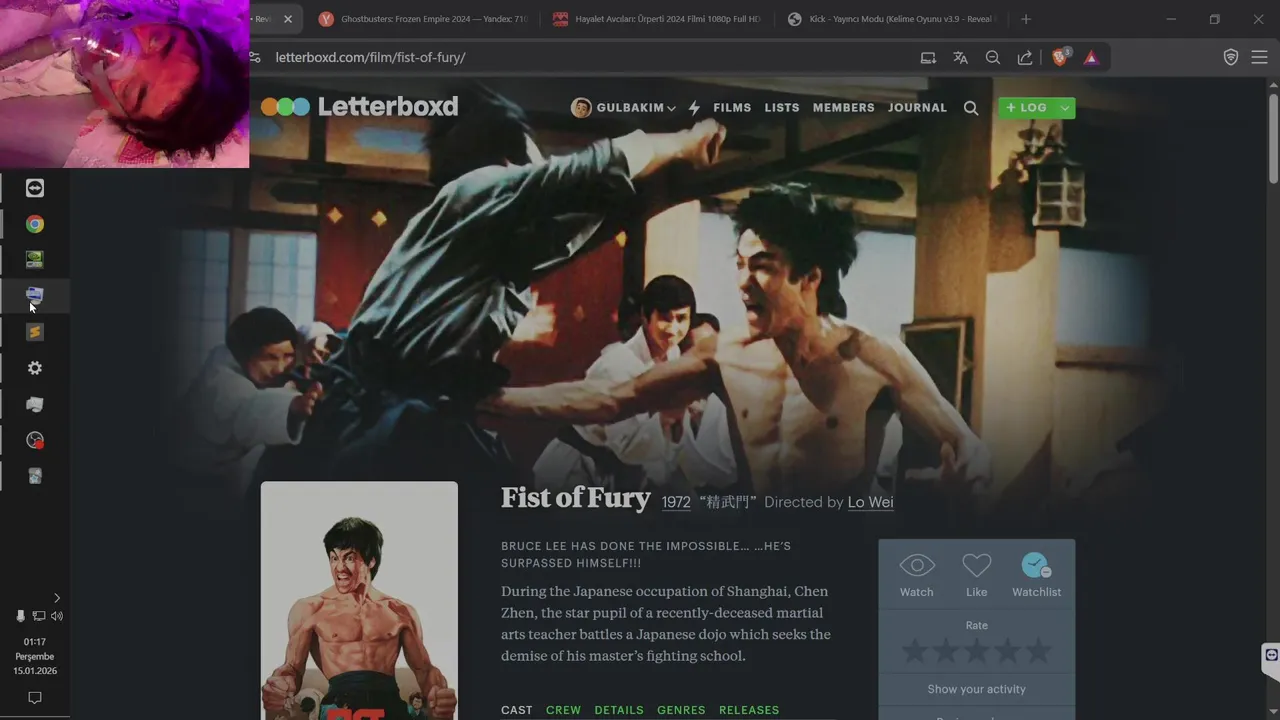This screenshot has height=720, width=1280.
Task: Expand the GULBAKIM account dropdown arrow
Action: tap(672, 108)
